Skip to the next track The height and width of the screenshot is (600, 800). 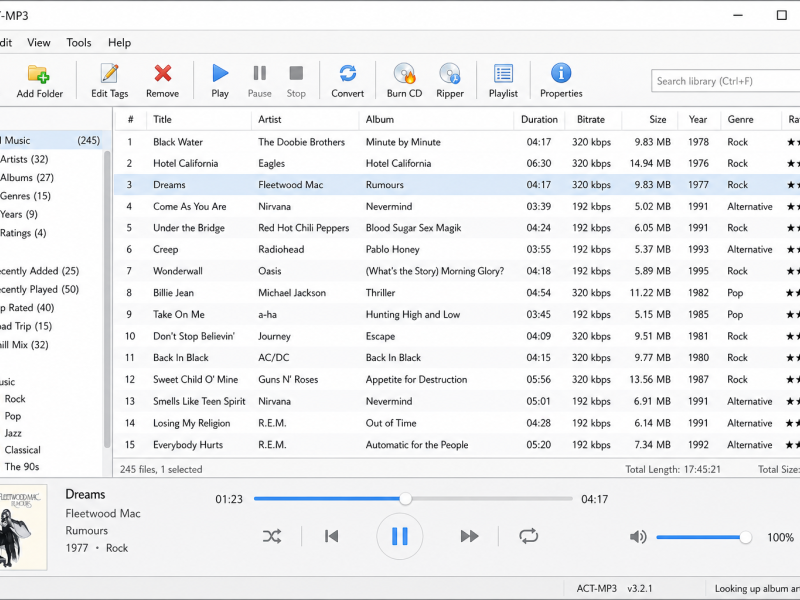469,536
